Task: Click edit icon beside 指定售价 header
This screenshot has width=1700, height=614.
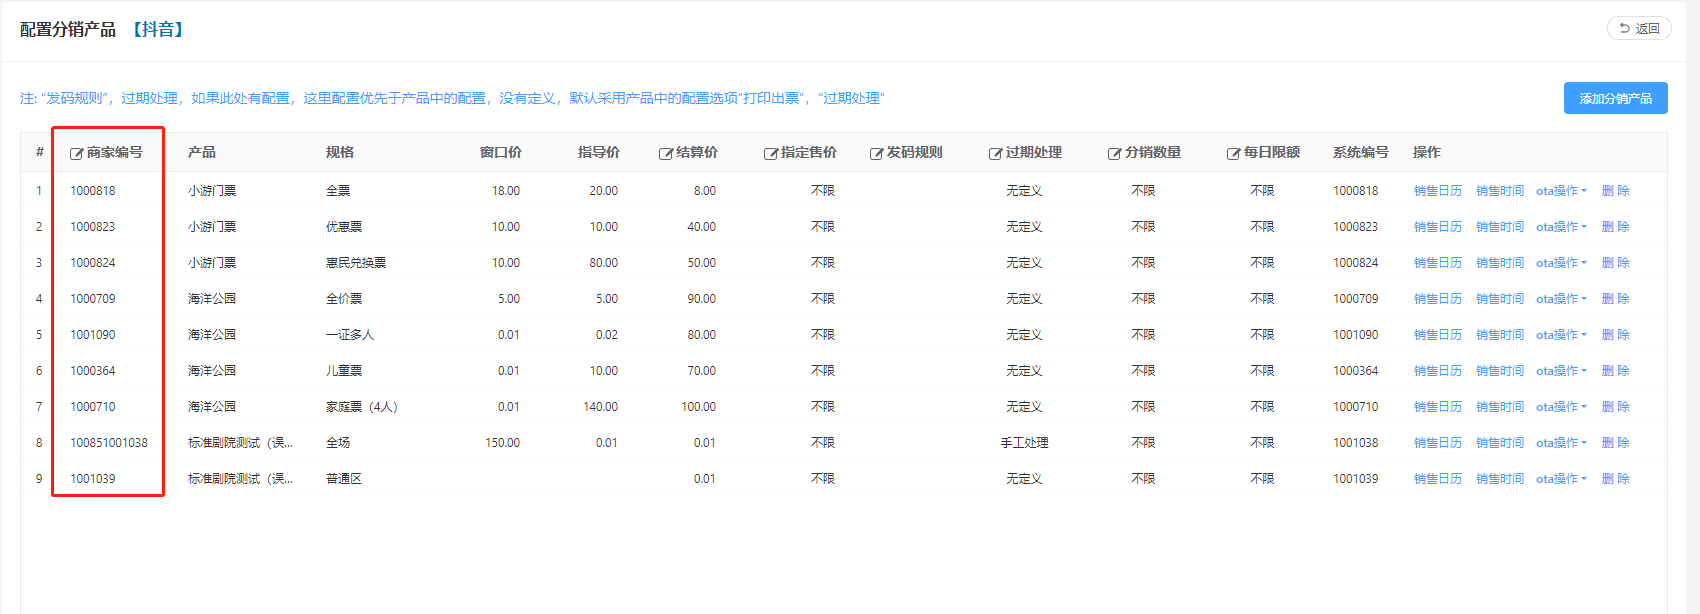Action: 770,153
